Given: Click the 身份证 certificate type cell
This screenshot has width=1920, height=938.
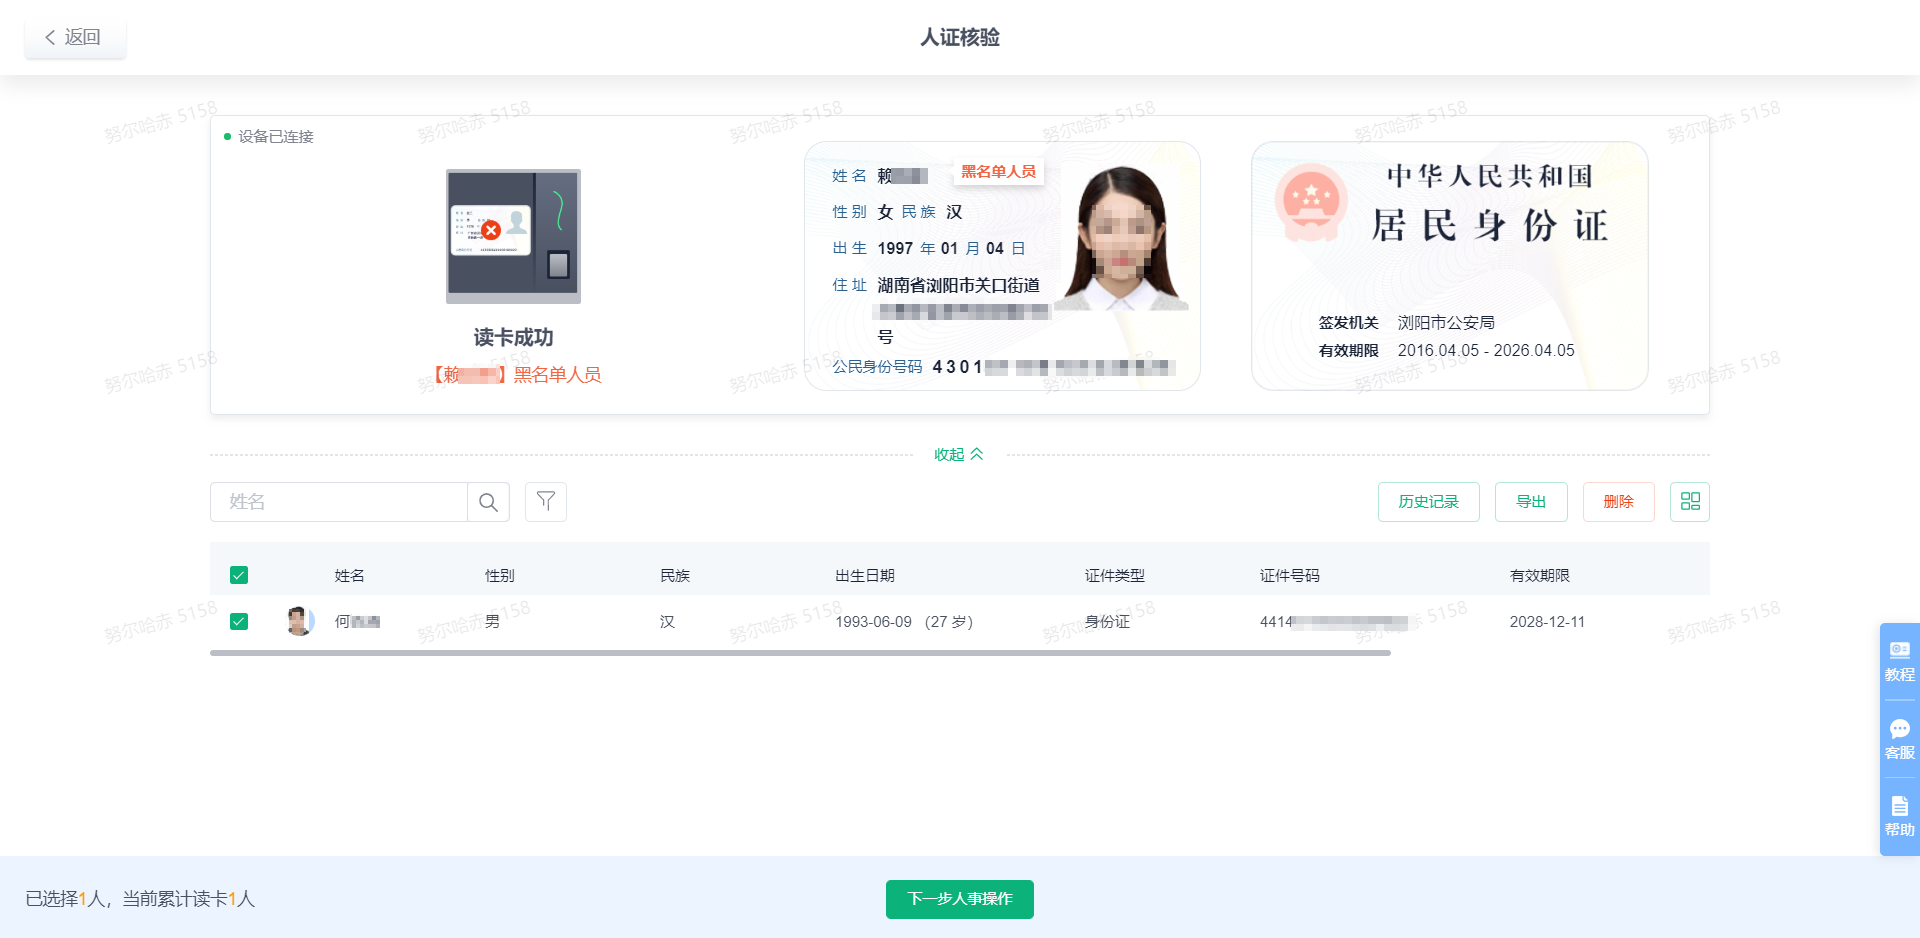Looking at the screenshot, I should [1107, 622].
